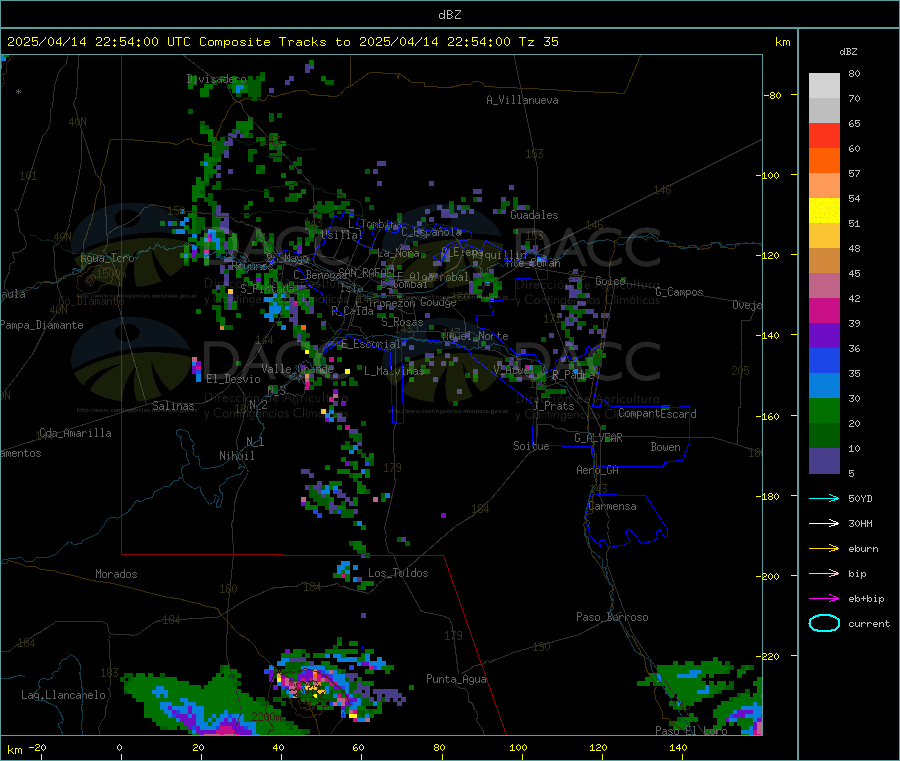Image resolution: width=900 pixels, height=761 pixels.
Task: Click the 100 km bottom axis label
Action: pyautogui.click(x=518, y=747)
